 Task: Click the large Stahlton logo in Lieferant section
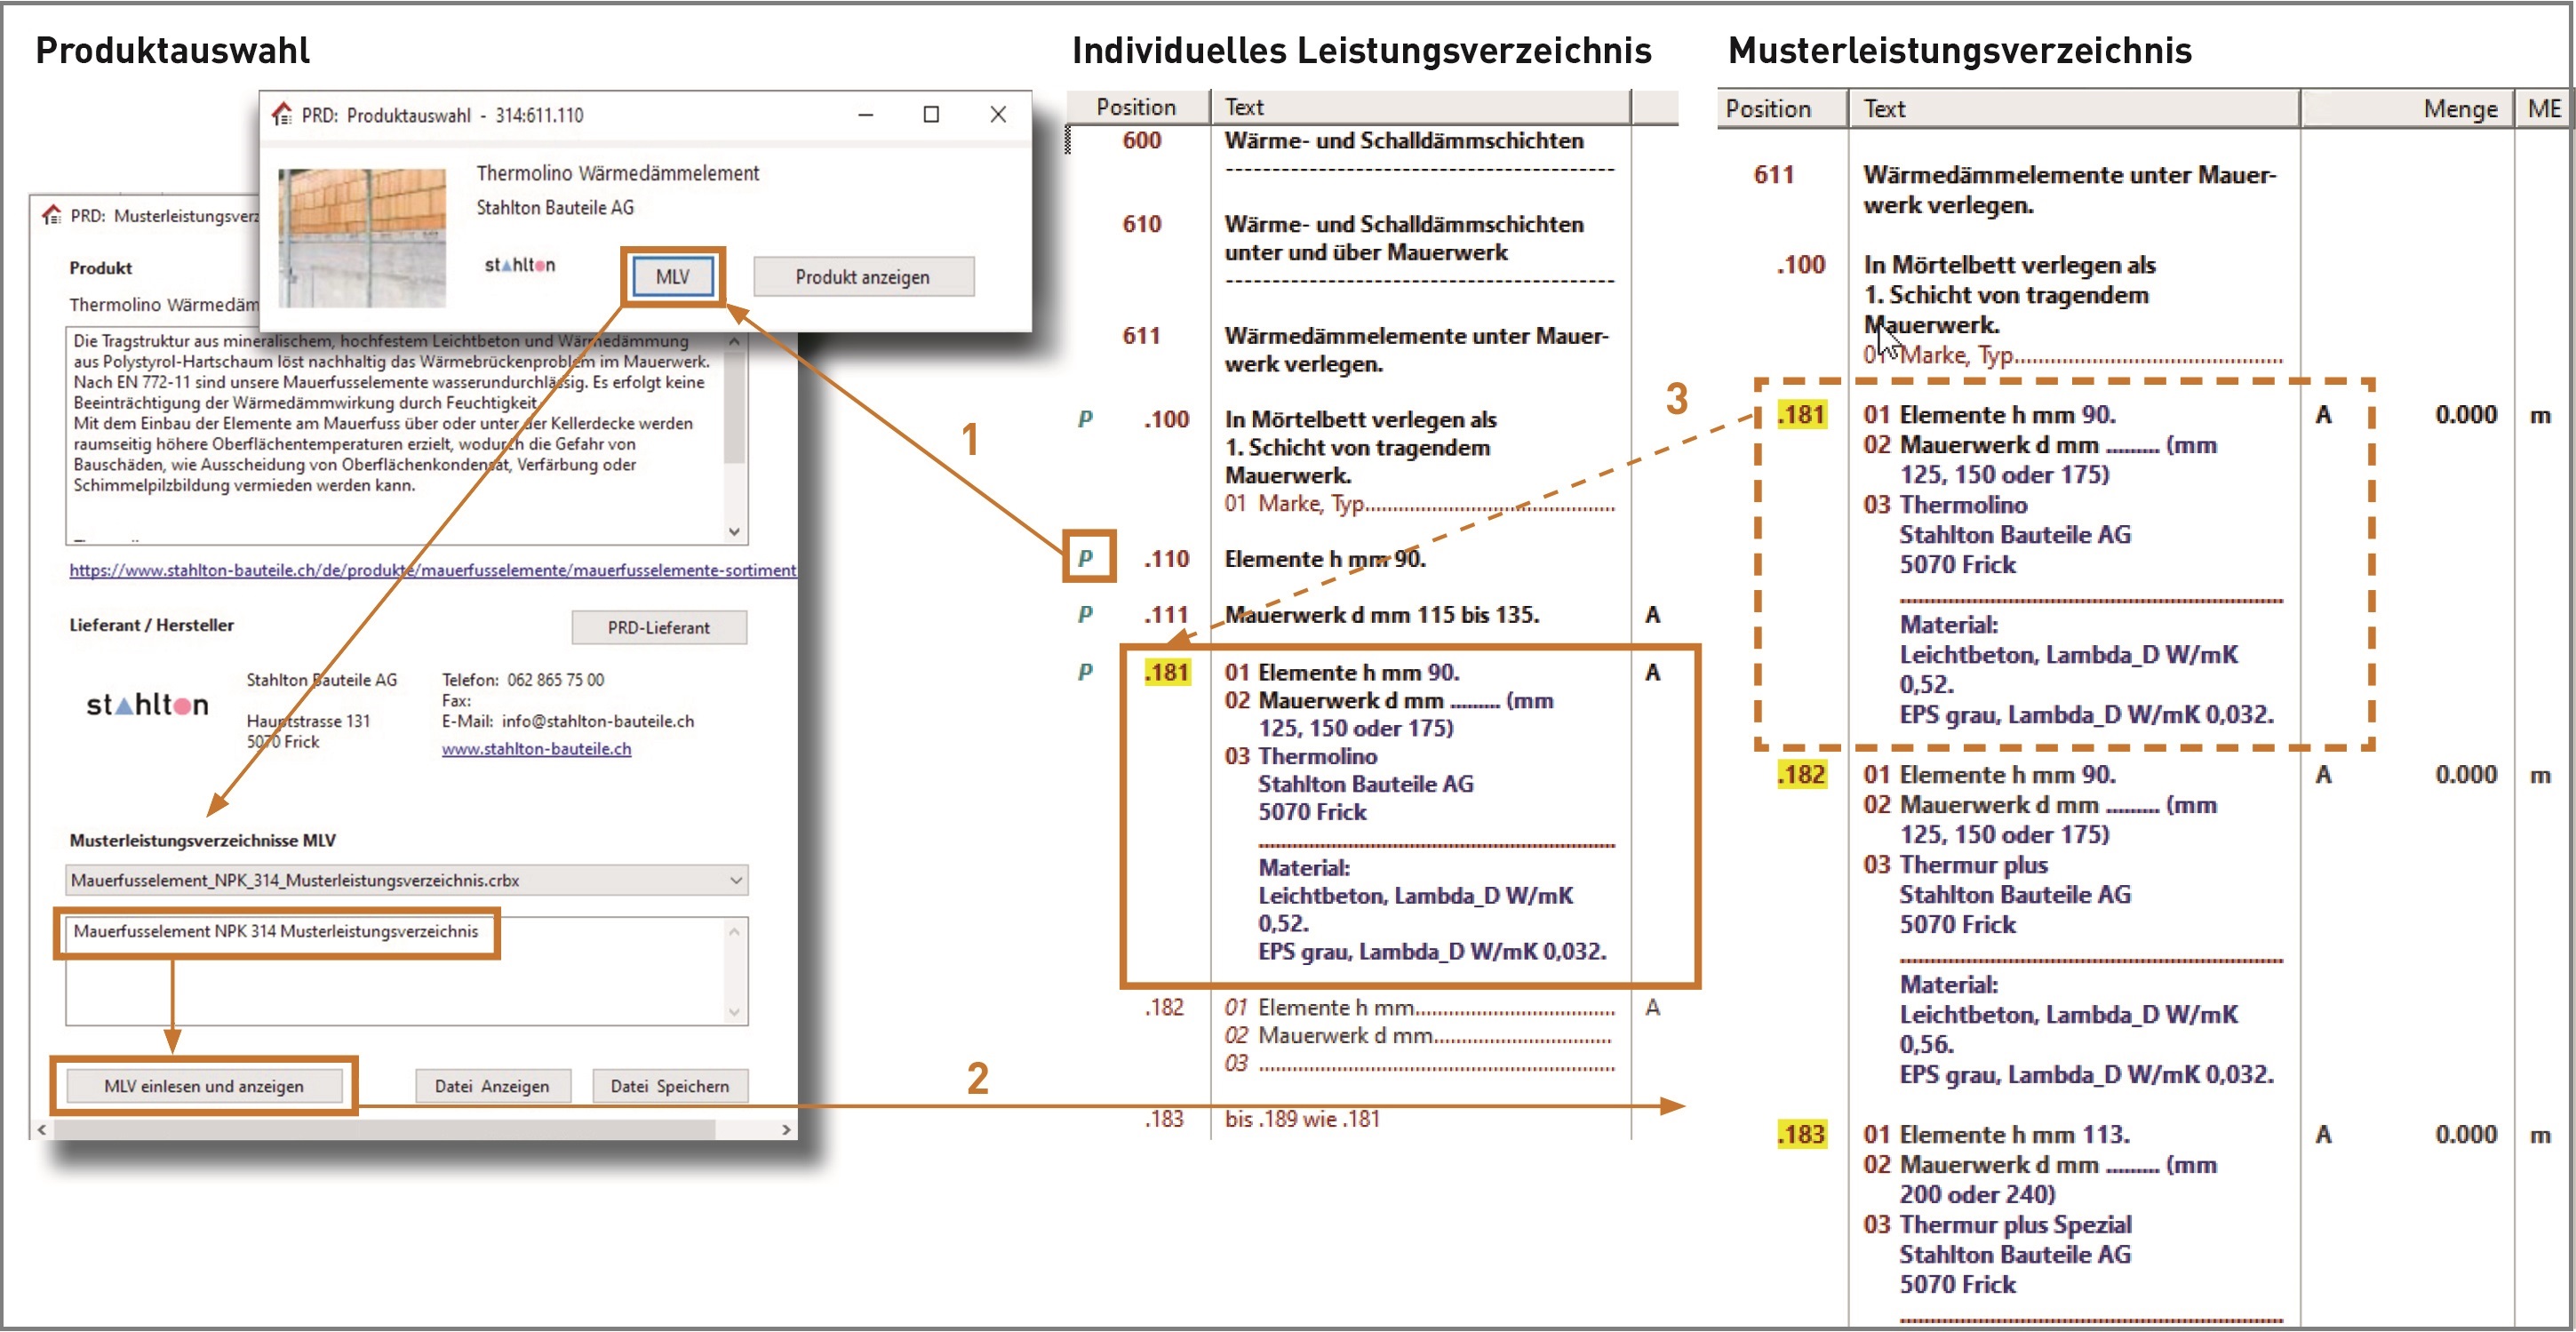(147, 705)
